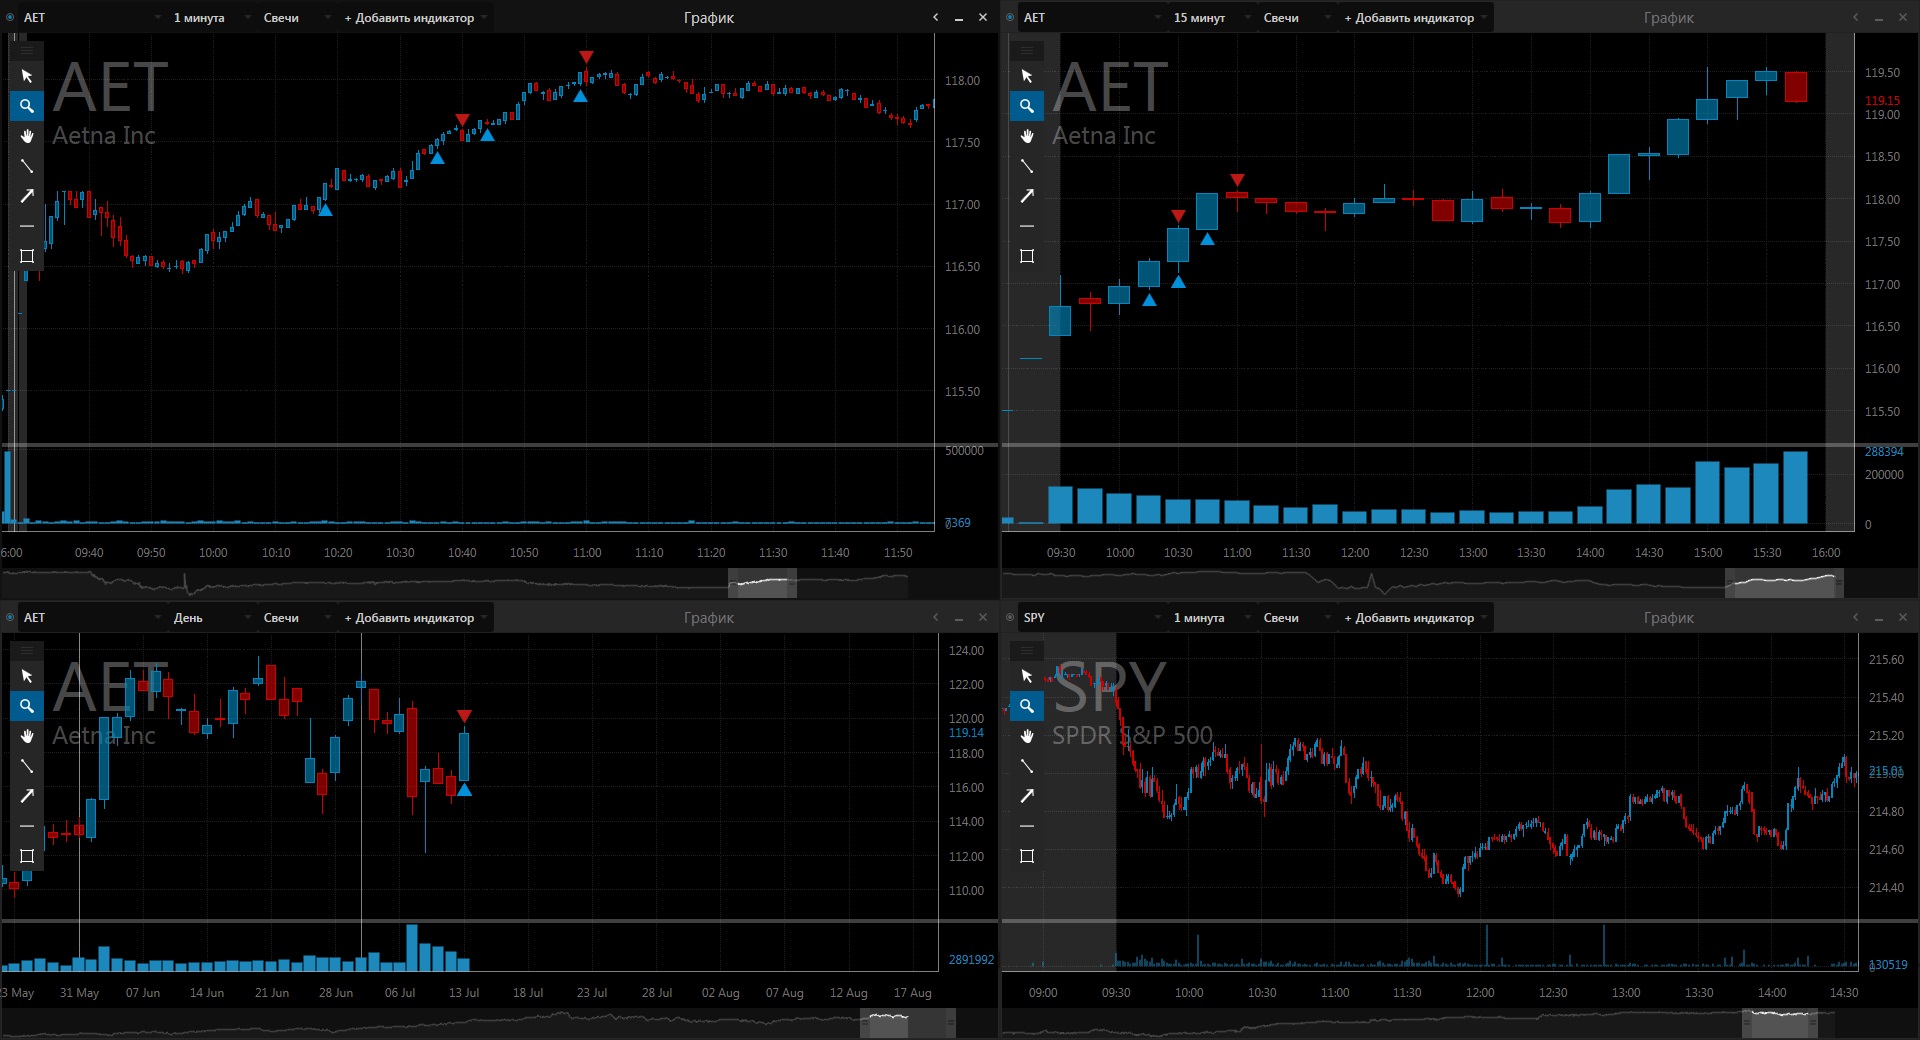Viewport: 1920px width, 1040px height.
Task: Click red signal marker on AET daily chart
Action: coord(464,716)
